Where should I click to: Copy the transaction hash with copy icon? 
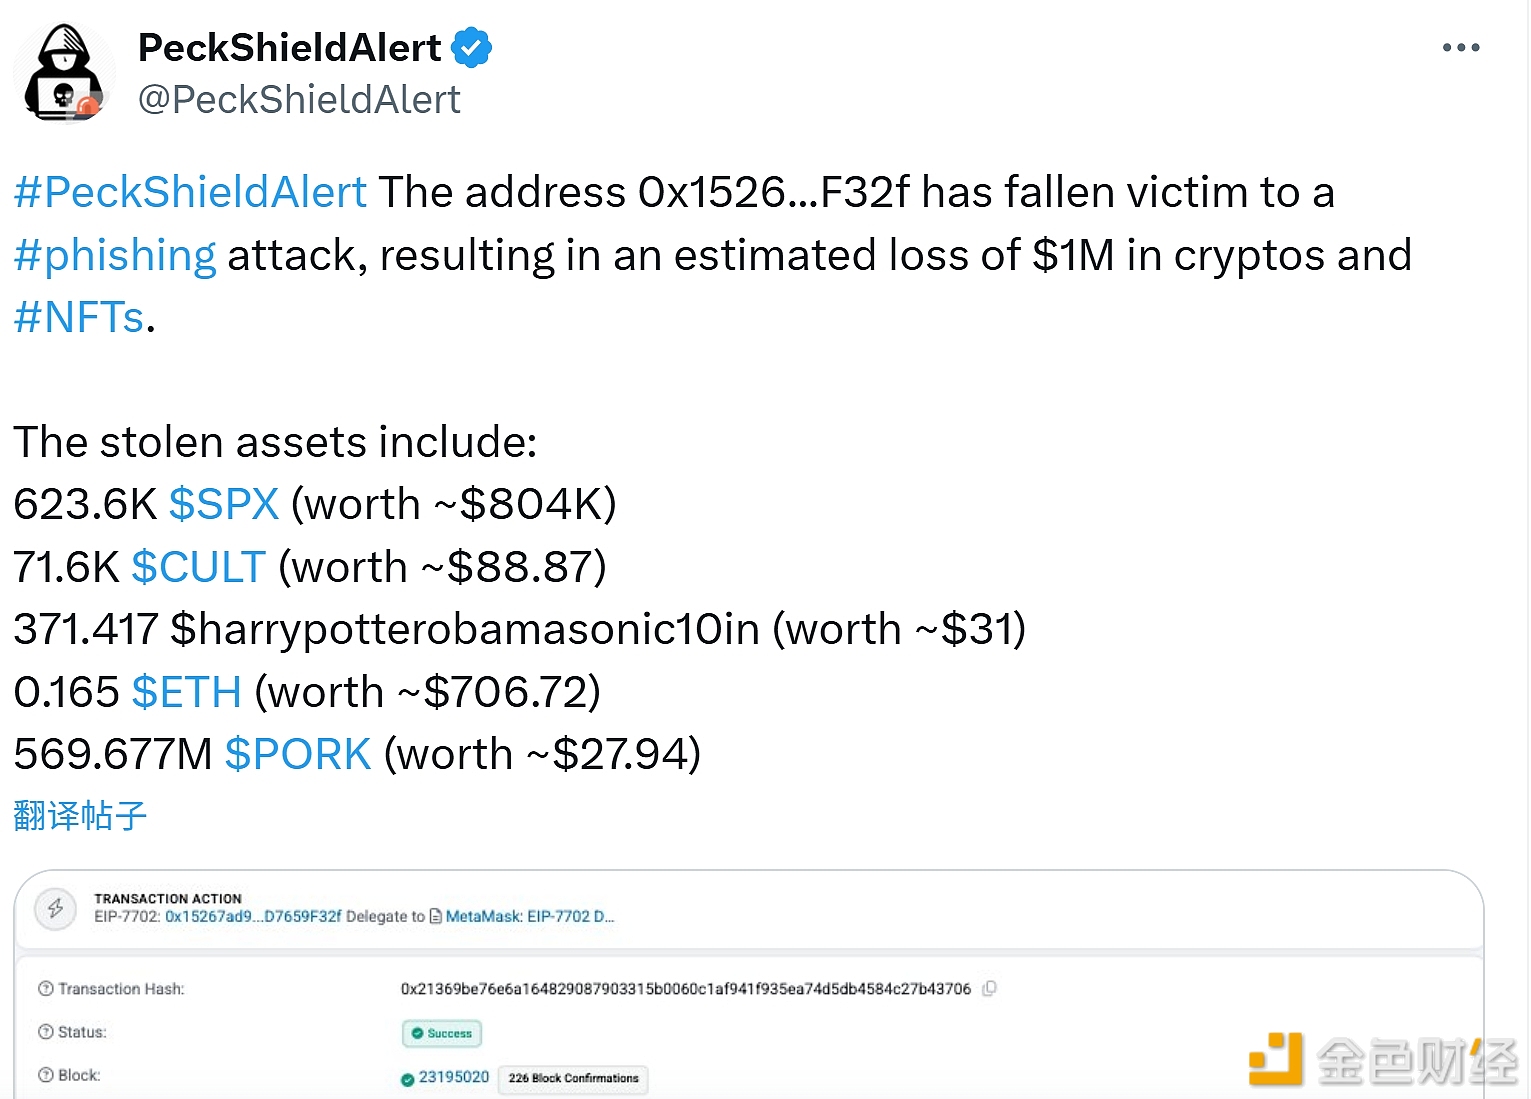(x=989, y=988)
